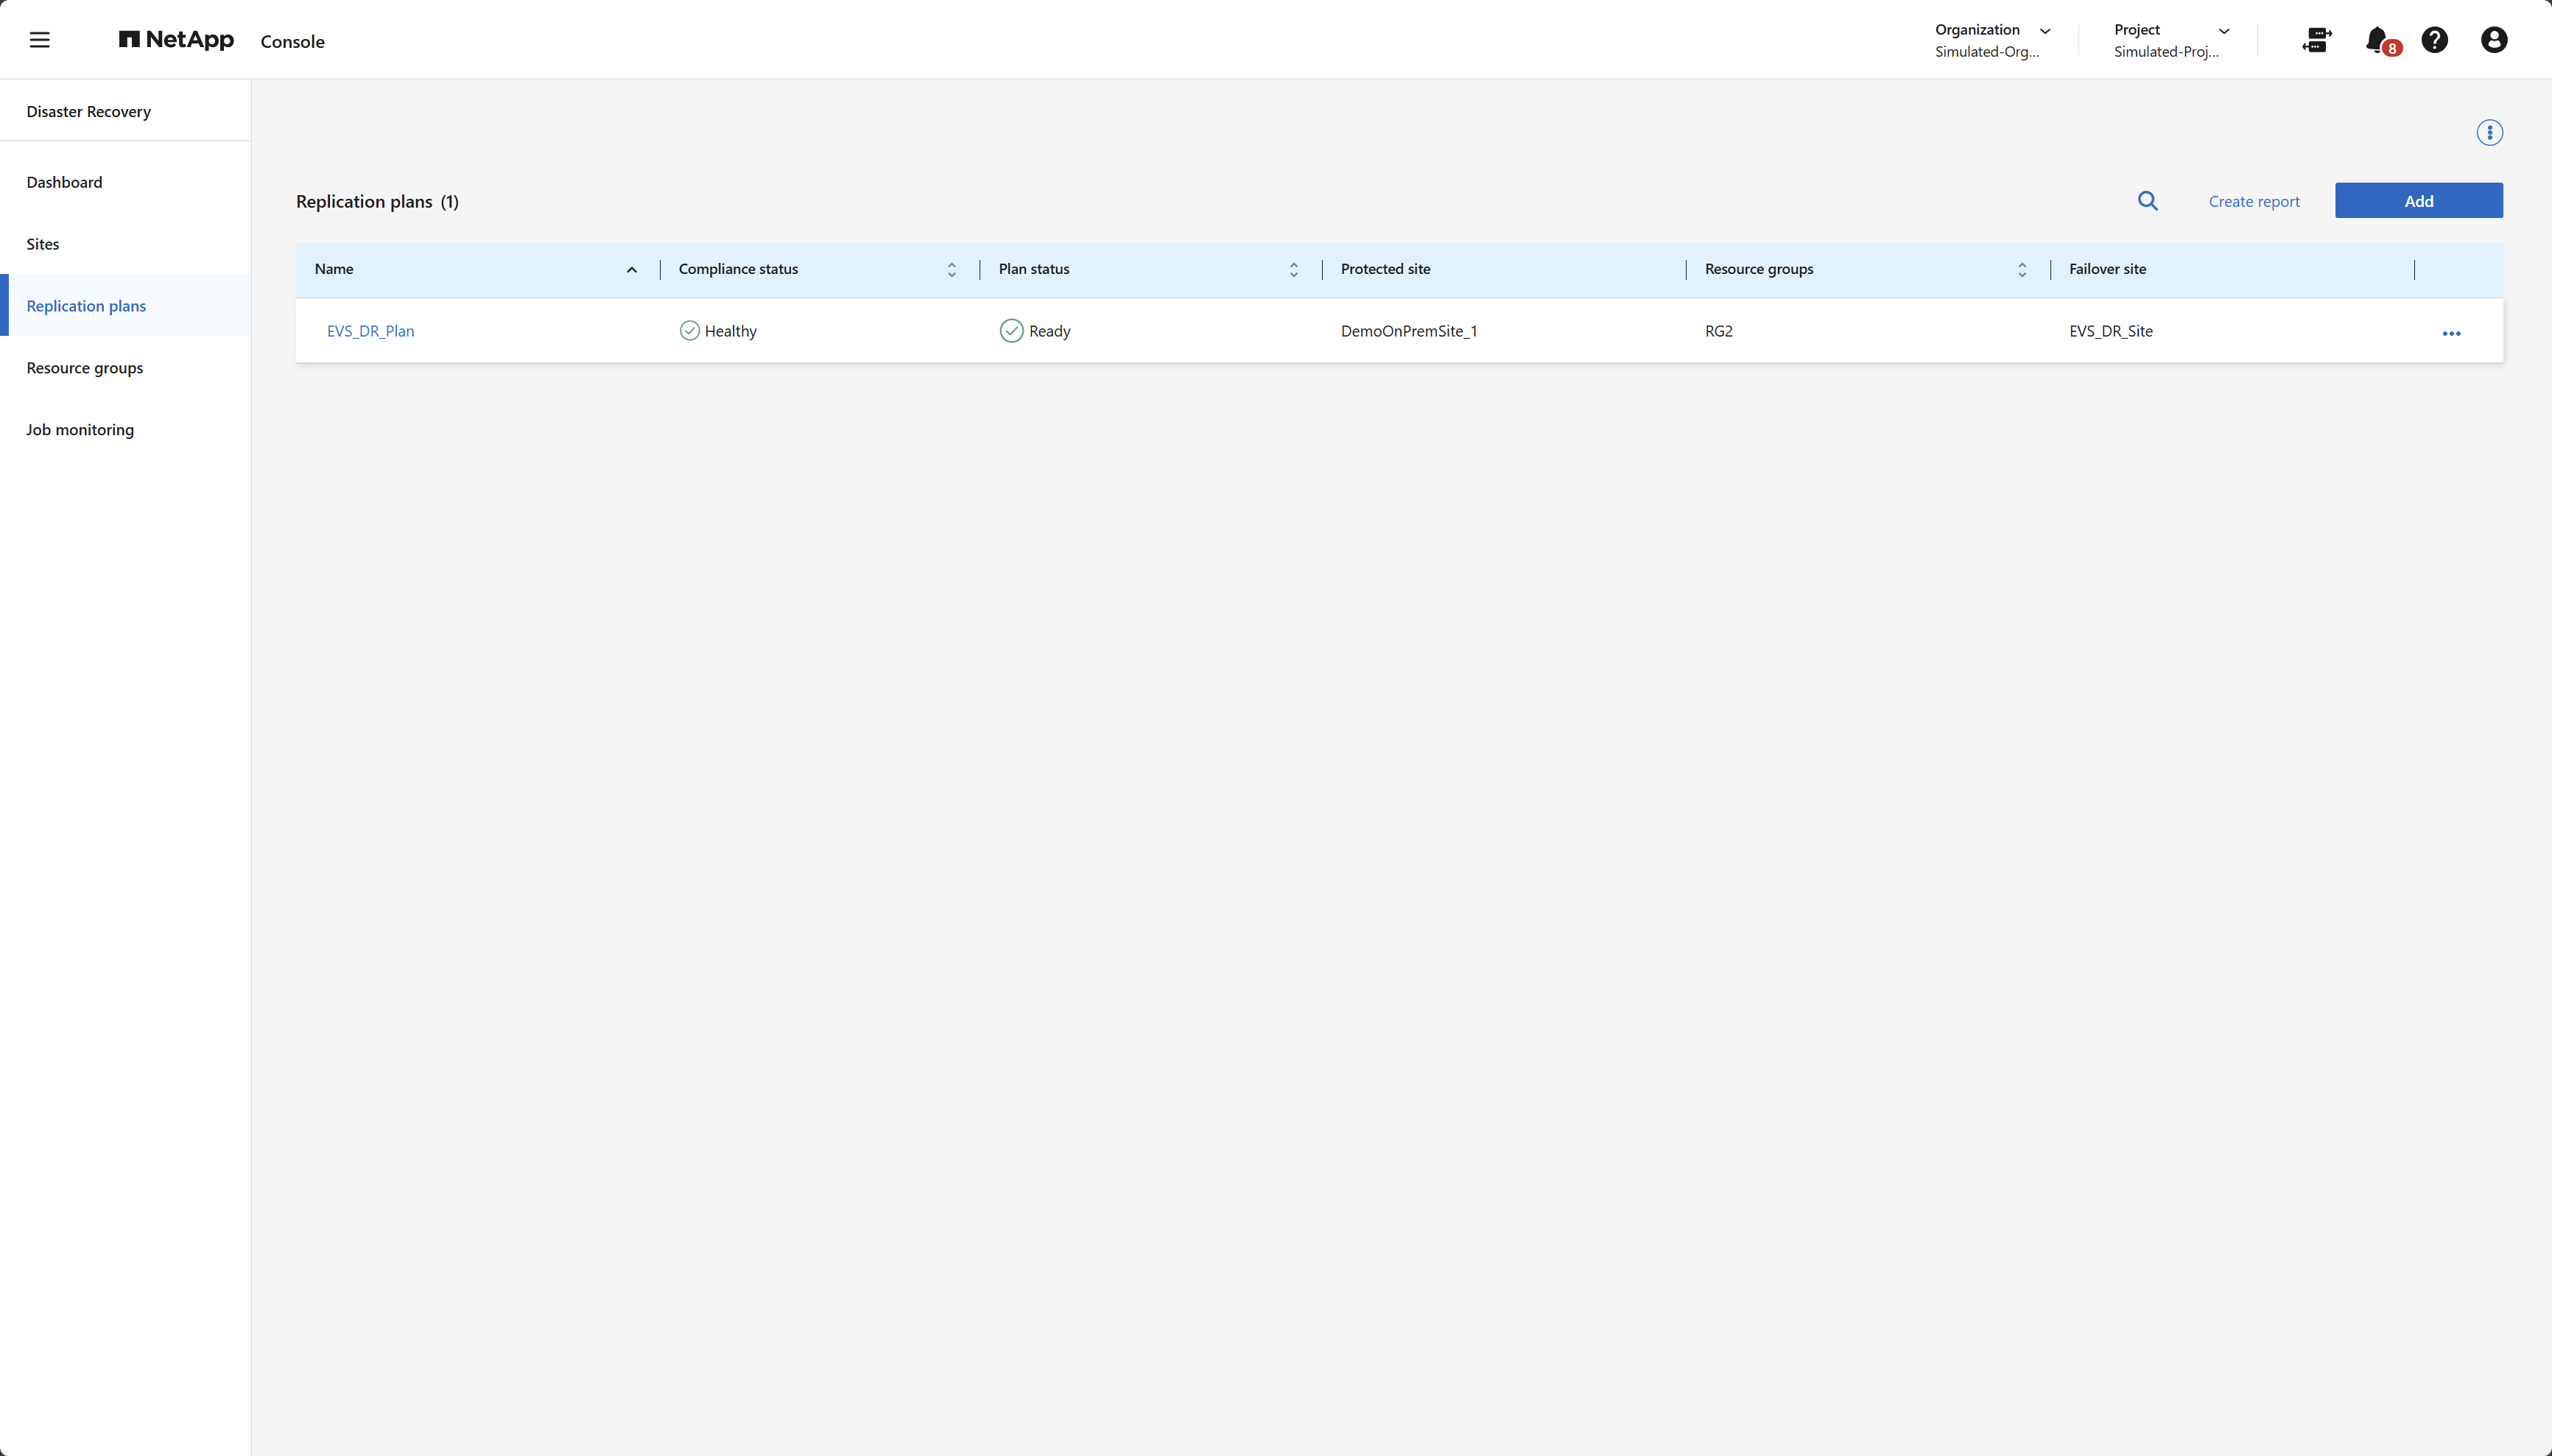Sort by Plan status column
Viewport: 2552px width, 1456px height.
coord(1293,270)
